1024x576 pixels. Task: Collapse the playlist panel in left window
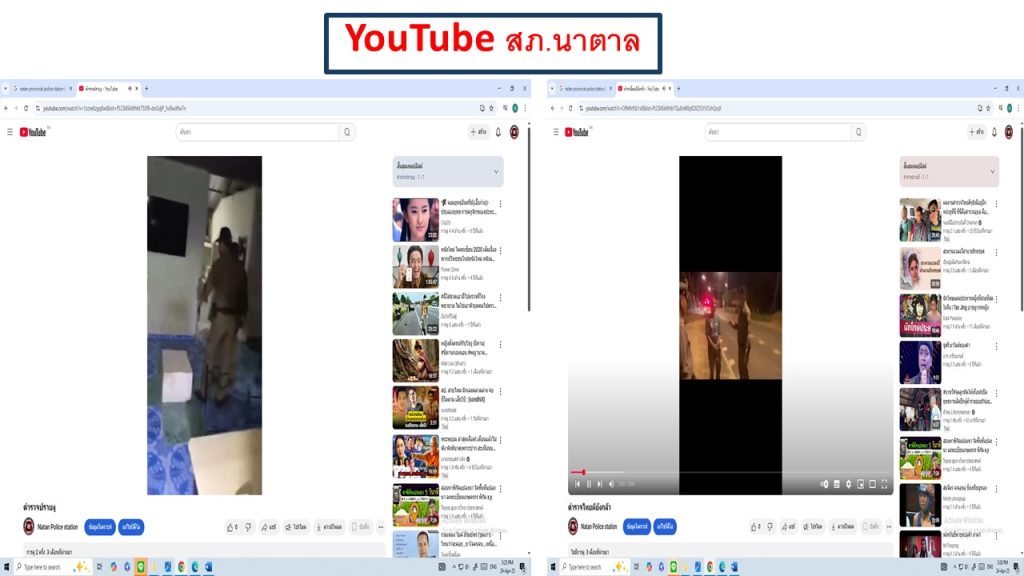(x=497, y=171)
